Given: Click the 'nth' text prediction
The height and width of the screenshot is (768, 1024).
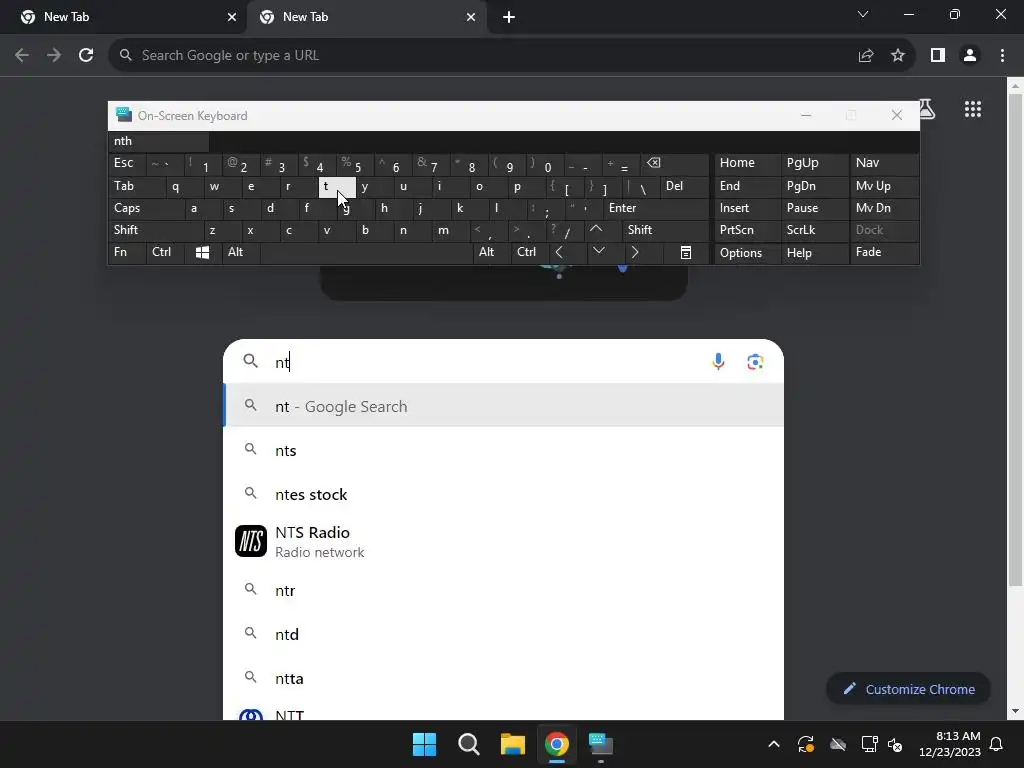Looking at the screenshot, I should (158, 141).
